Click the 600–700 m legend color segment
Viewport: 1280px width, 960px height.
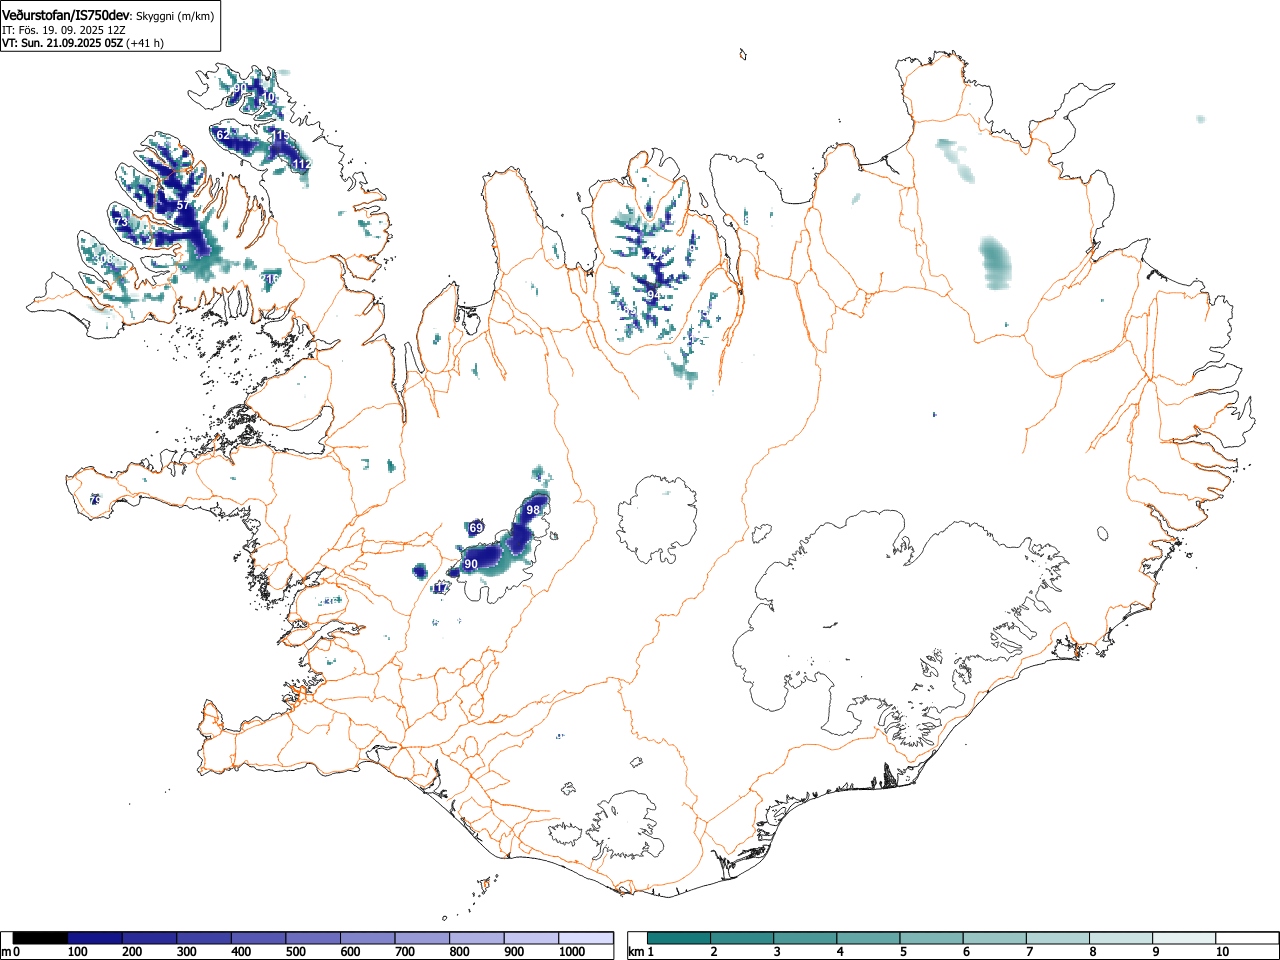click(x=368, y=938)
